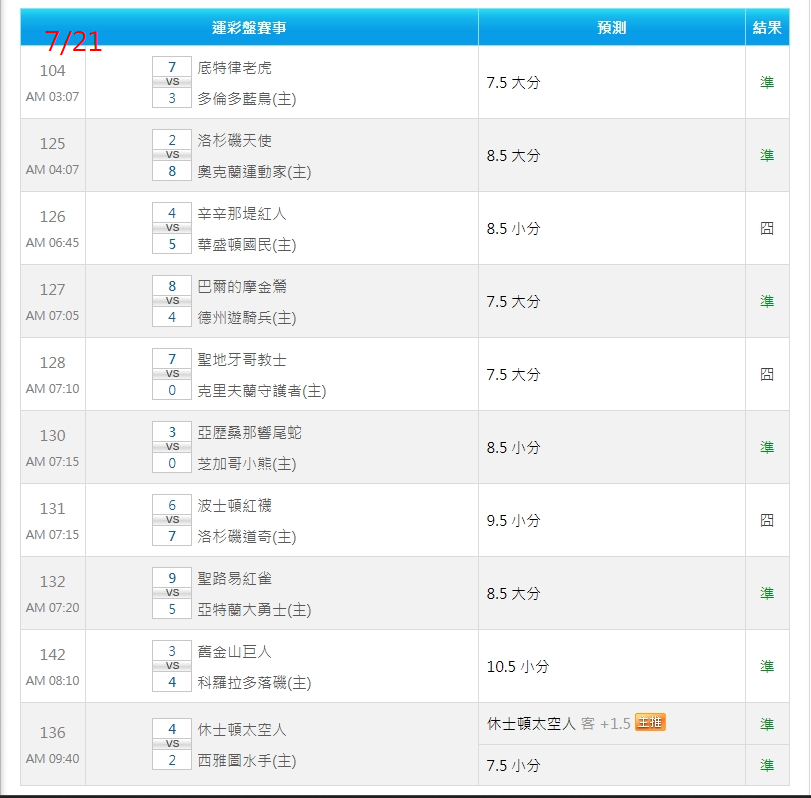Click the 囧 result icon for game 128
This screenshot has height=798, width=811.
click(x=767, y=374)
